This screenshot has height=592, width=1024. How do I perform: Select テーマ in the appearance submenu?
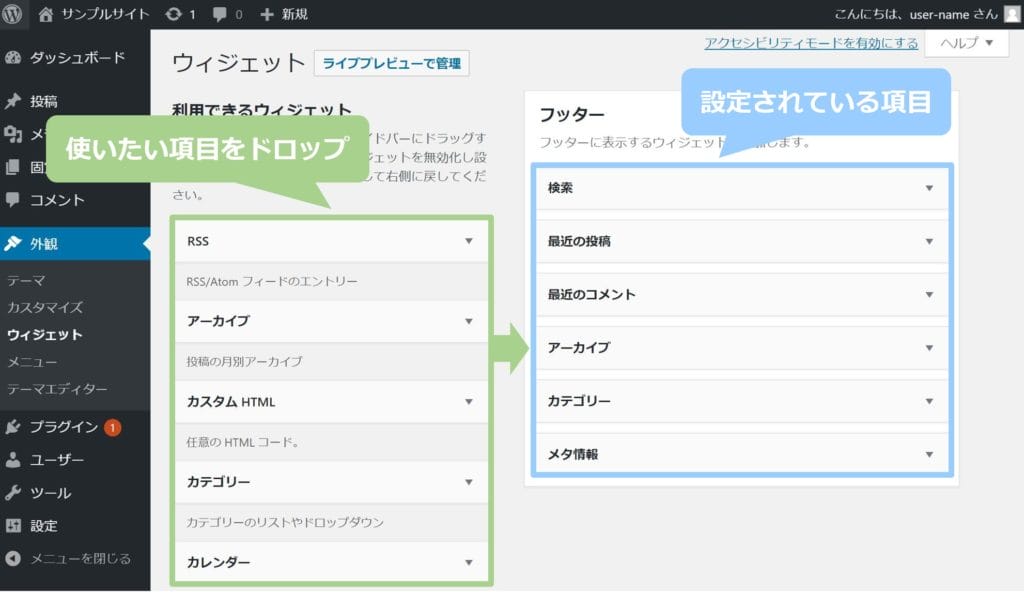pos(26,281)
